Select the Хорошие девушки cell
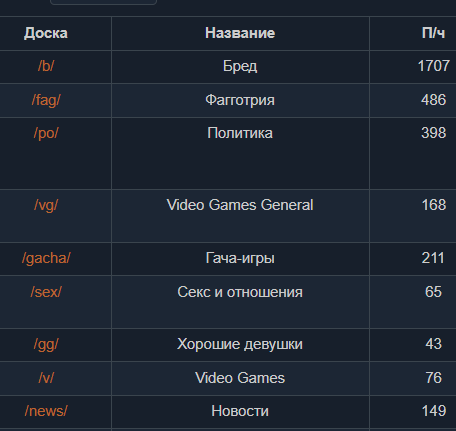 pos(240,344)
